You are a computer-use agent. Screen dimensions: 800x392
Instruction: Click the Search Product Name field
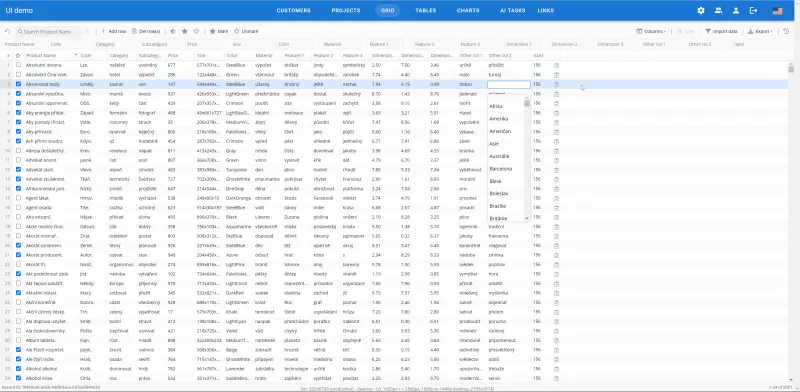48,32
